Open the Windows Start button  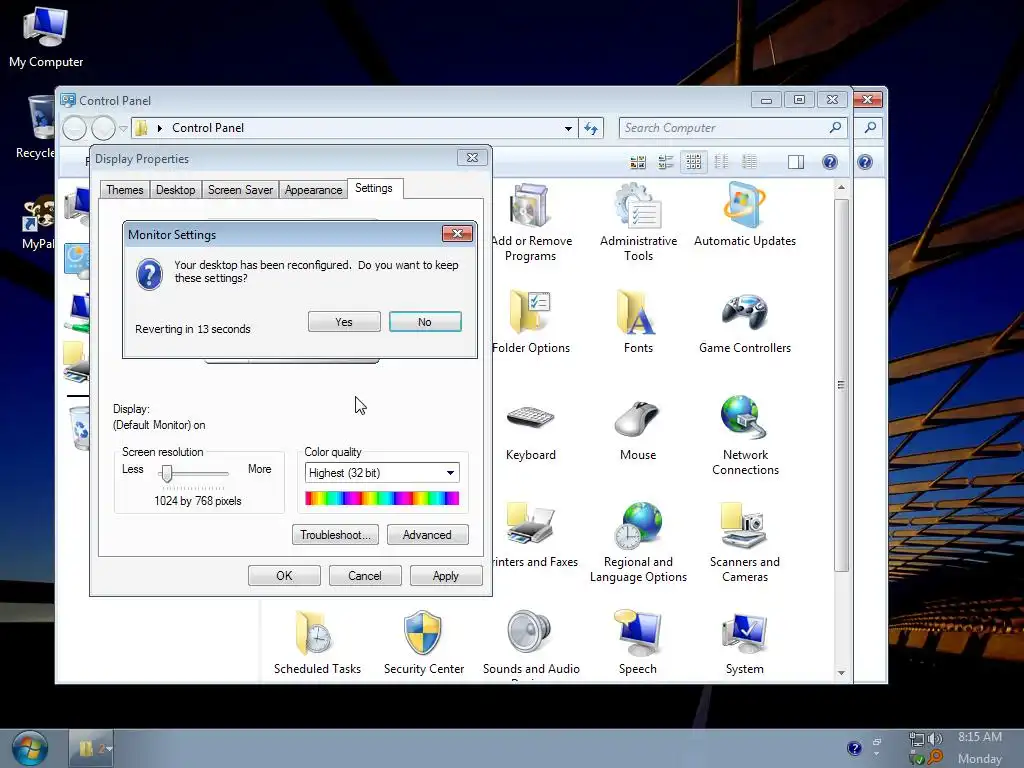pyautogui.click(x=29, y=748)
